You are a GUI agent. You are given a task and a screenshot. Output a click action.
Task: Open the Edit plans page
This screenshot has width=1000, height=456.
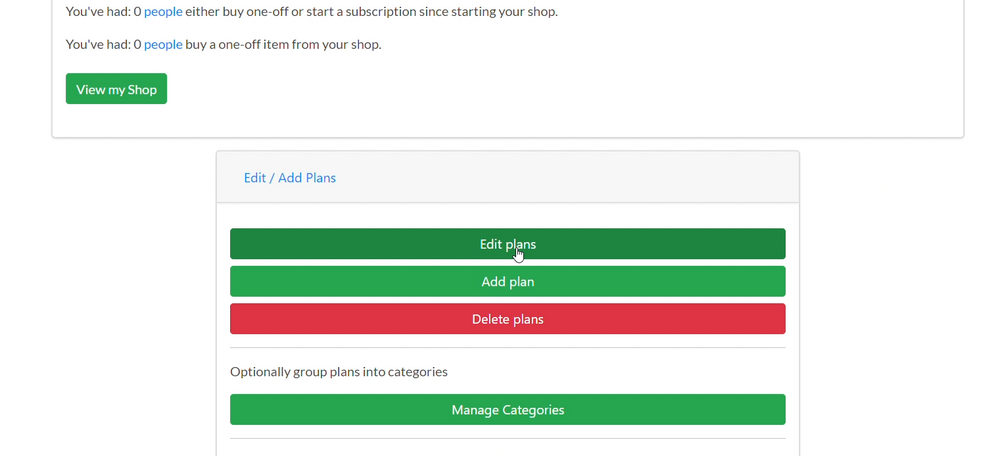click(x=508, y=244)
